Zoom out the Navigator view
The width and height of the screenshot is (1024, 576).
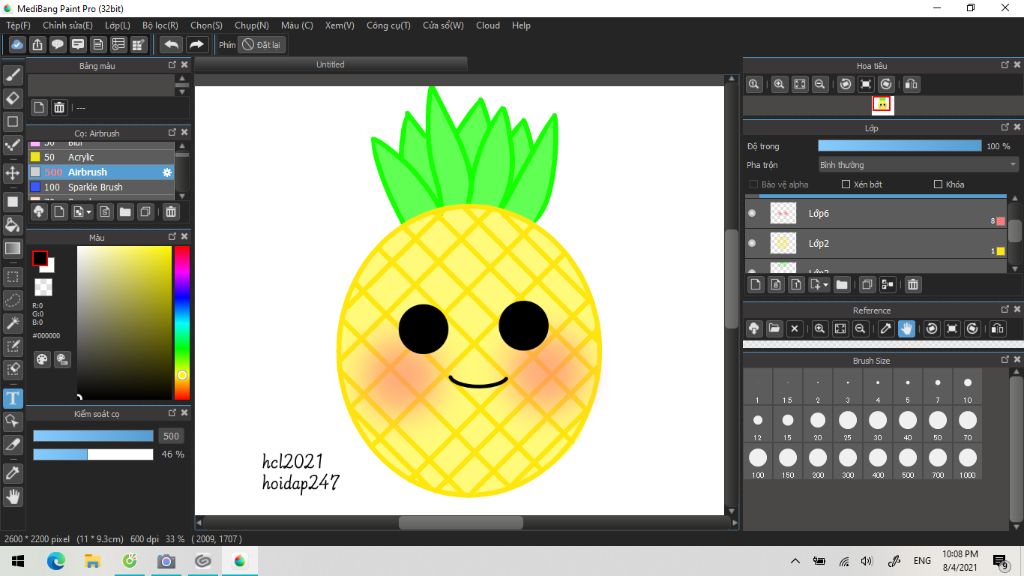[820, 84]
